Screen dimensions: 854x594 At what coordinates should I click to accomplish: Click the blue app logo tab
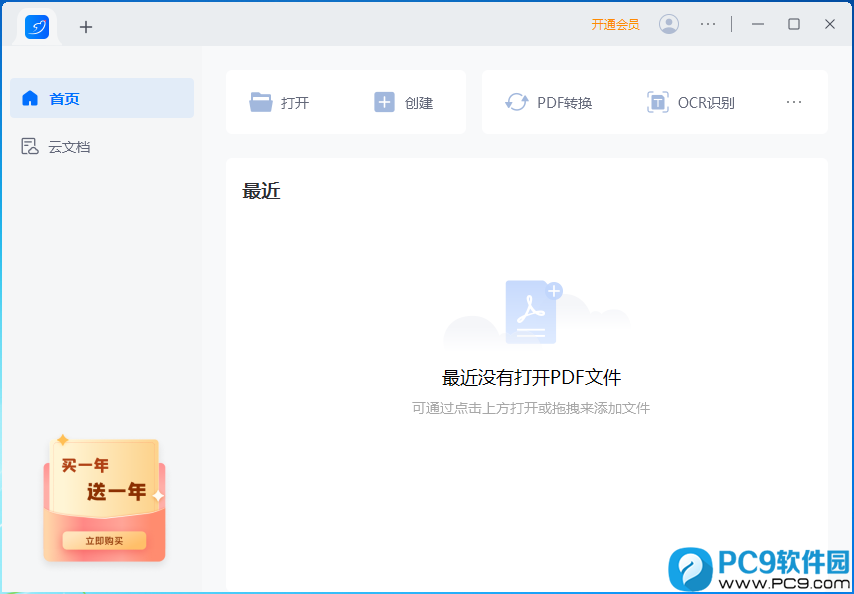coord(37,27)
